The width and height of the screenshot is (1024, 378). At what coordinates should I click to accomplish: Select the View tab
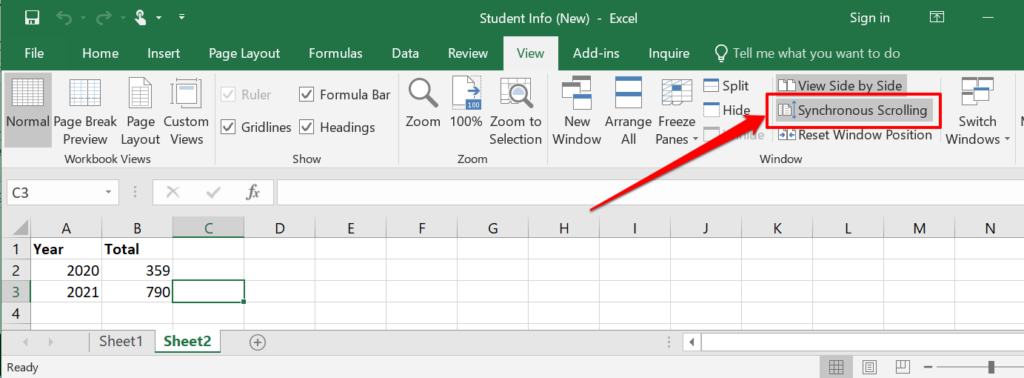[x=530, y=54]
